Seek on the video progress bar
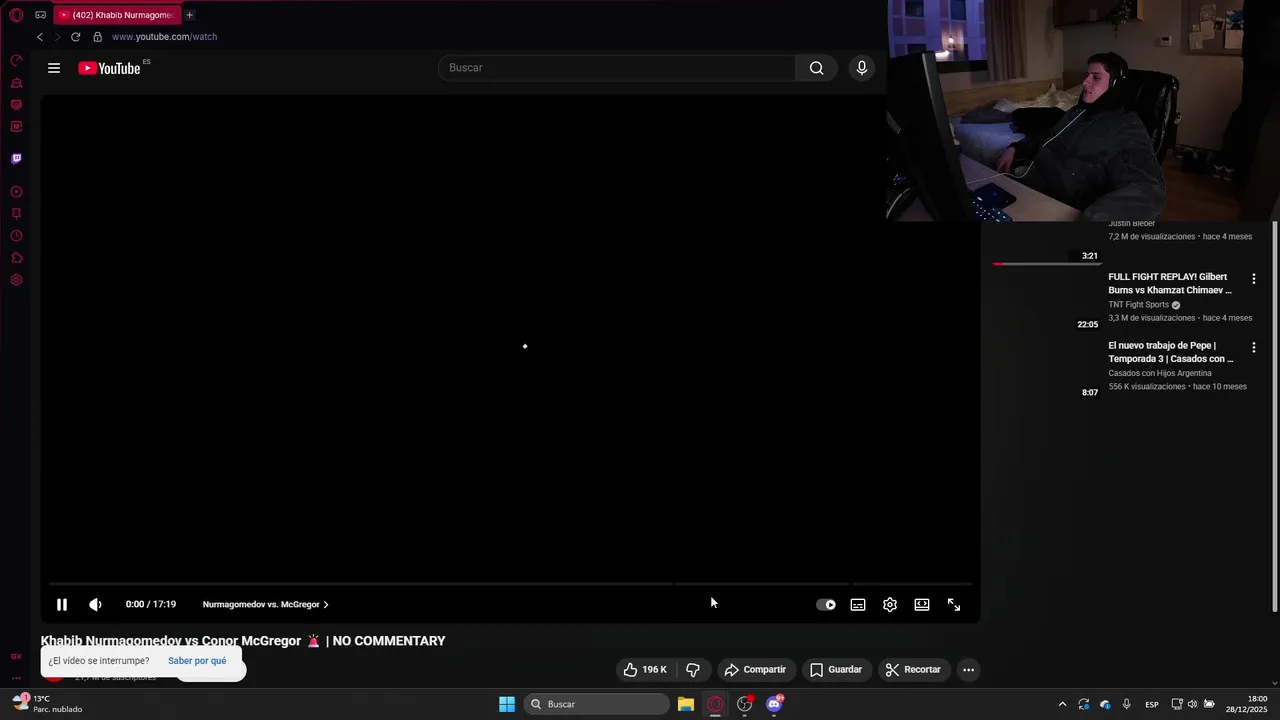1280x720 pixels. pyautogui.click(x=510, y=583)
